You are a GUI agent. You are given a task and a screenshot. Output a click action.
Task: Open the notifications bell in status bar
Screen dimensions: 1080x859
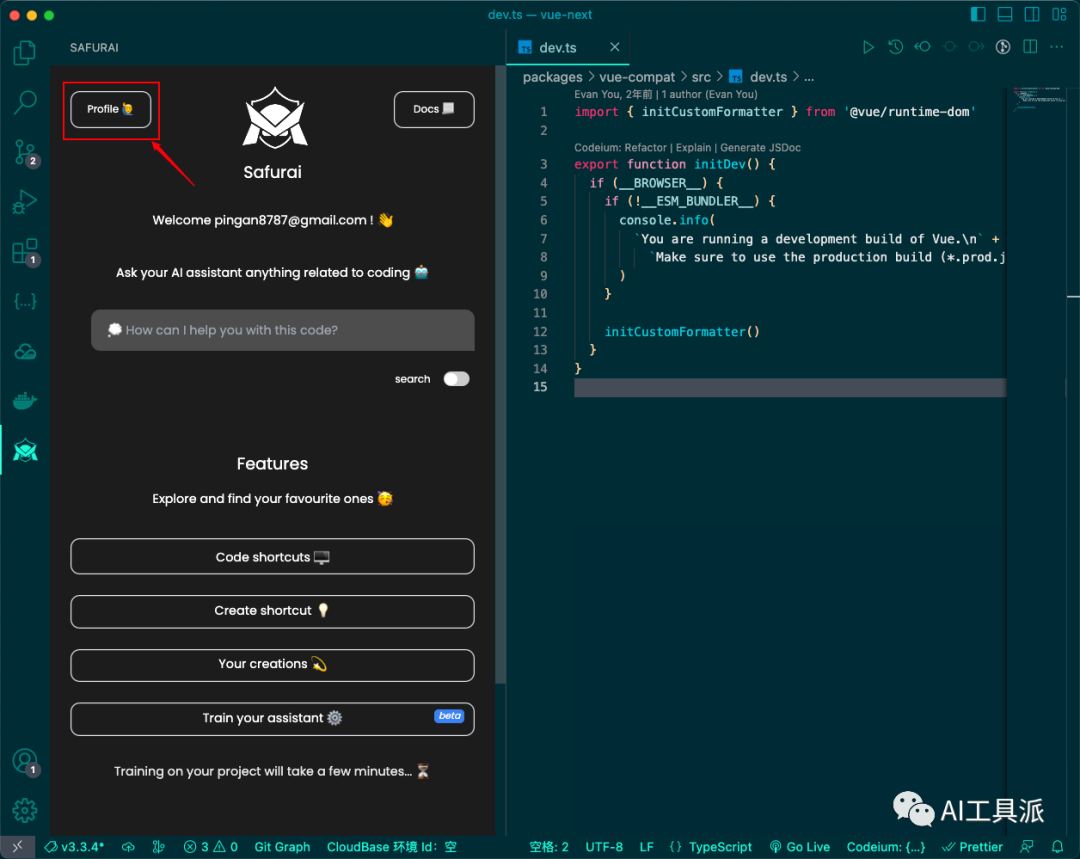pos(1057,847)
